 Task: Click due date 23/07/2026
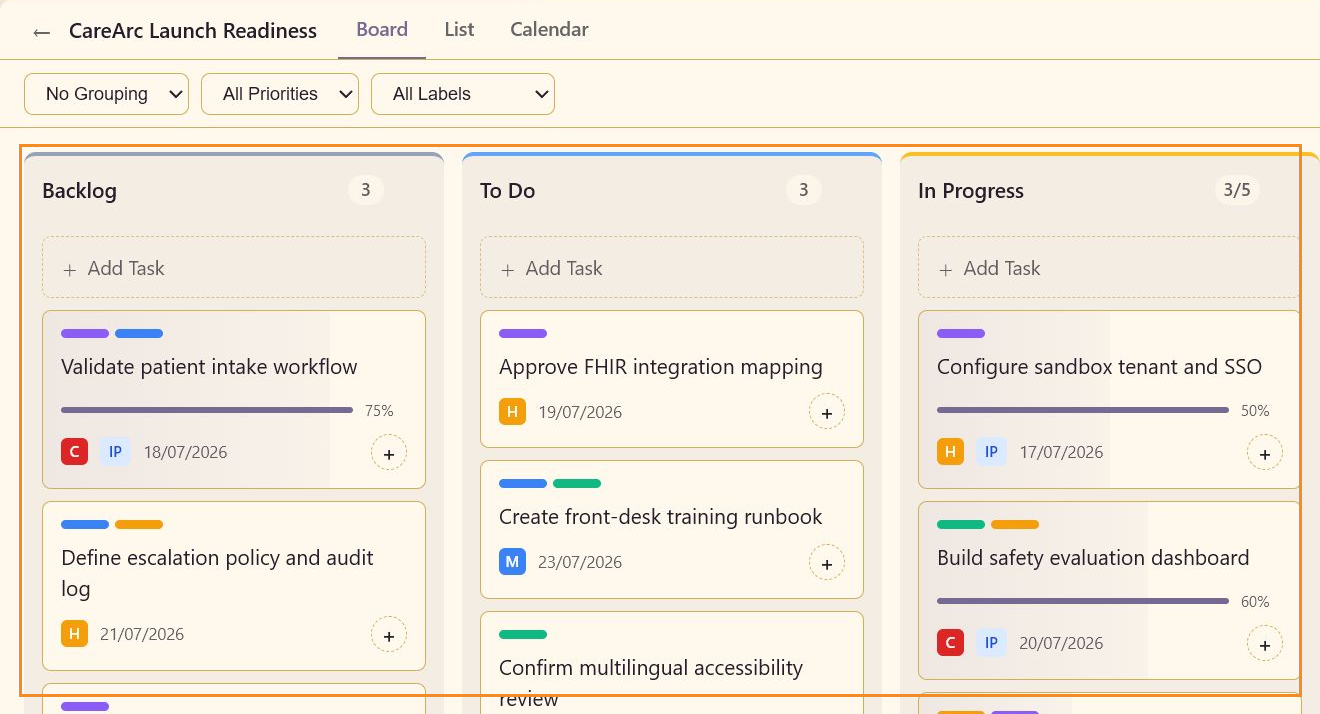tap(580, 562)
